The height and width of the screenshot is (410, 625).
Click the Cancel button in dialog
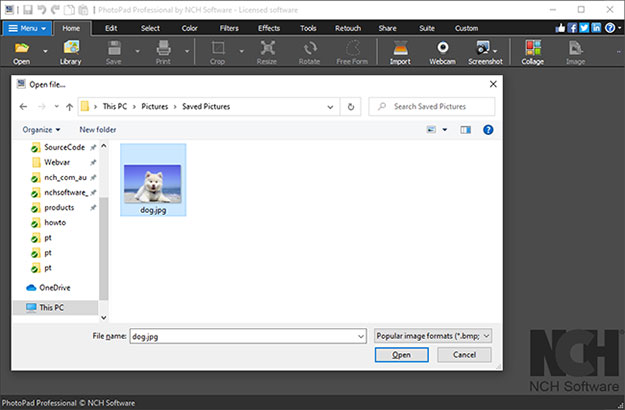pos(464,355)
